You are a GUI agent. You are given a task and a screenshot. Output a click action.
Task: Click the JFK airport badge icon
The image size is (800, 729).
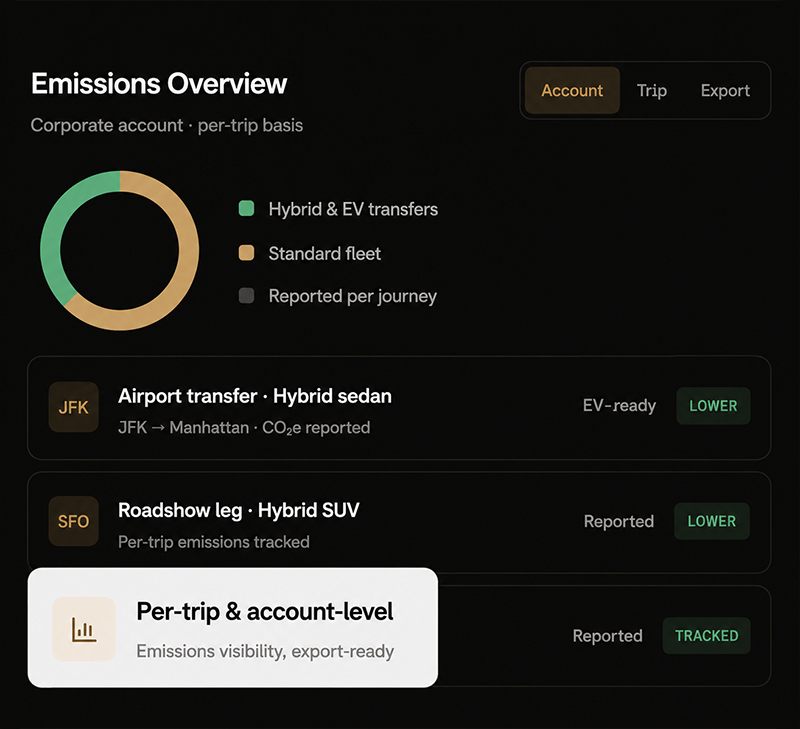coord(73,407)
